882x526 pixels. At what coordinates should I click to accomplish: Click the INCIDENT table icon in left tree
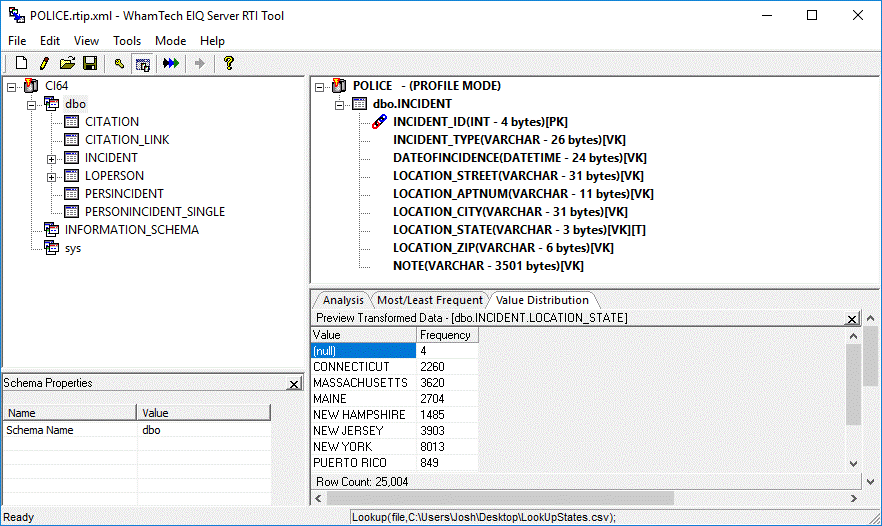(x=71, y=158)
